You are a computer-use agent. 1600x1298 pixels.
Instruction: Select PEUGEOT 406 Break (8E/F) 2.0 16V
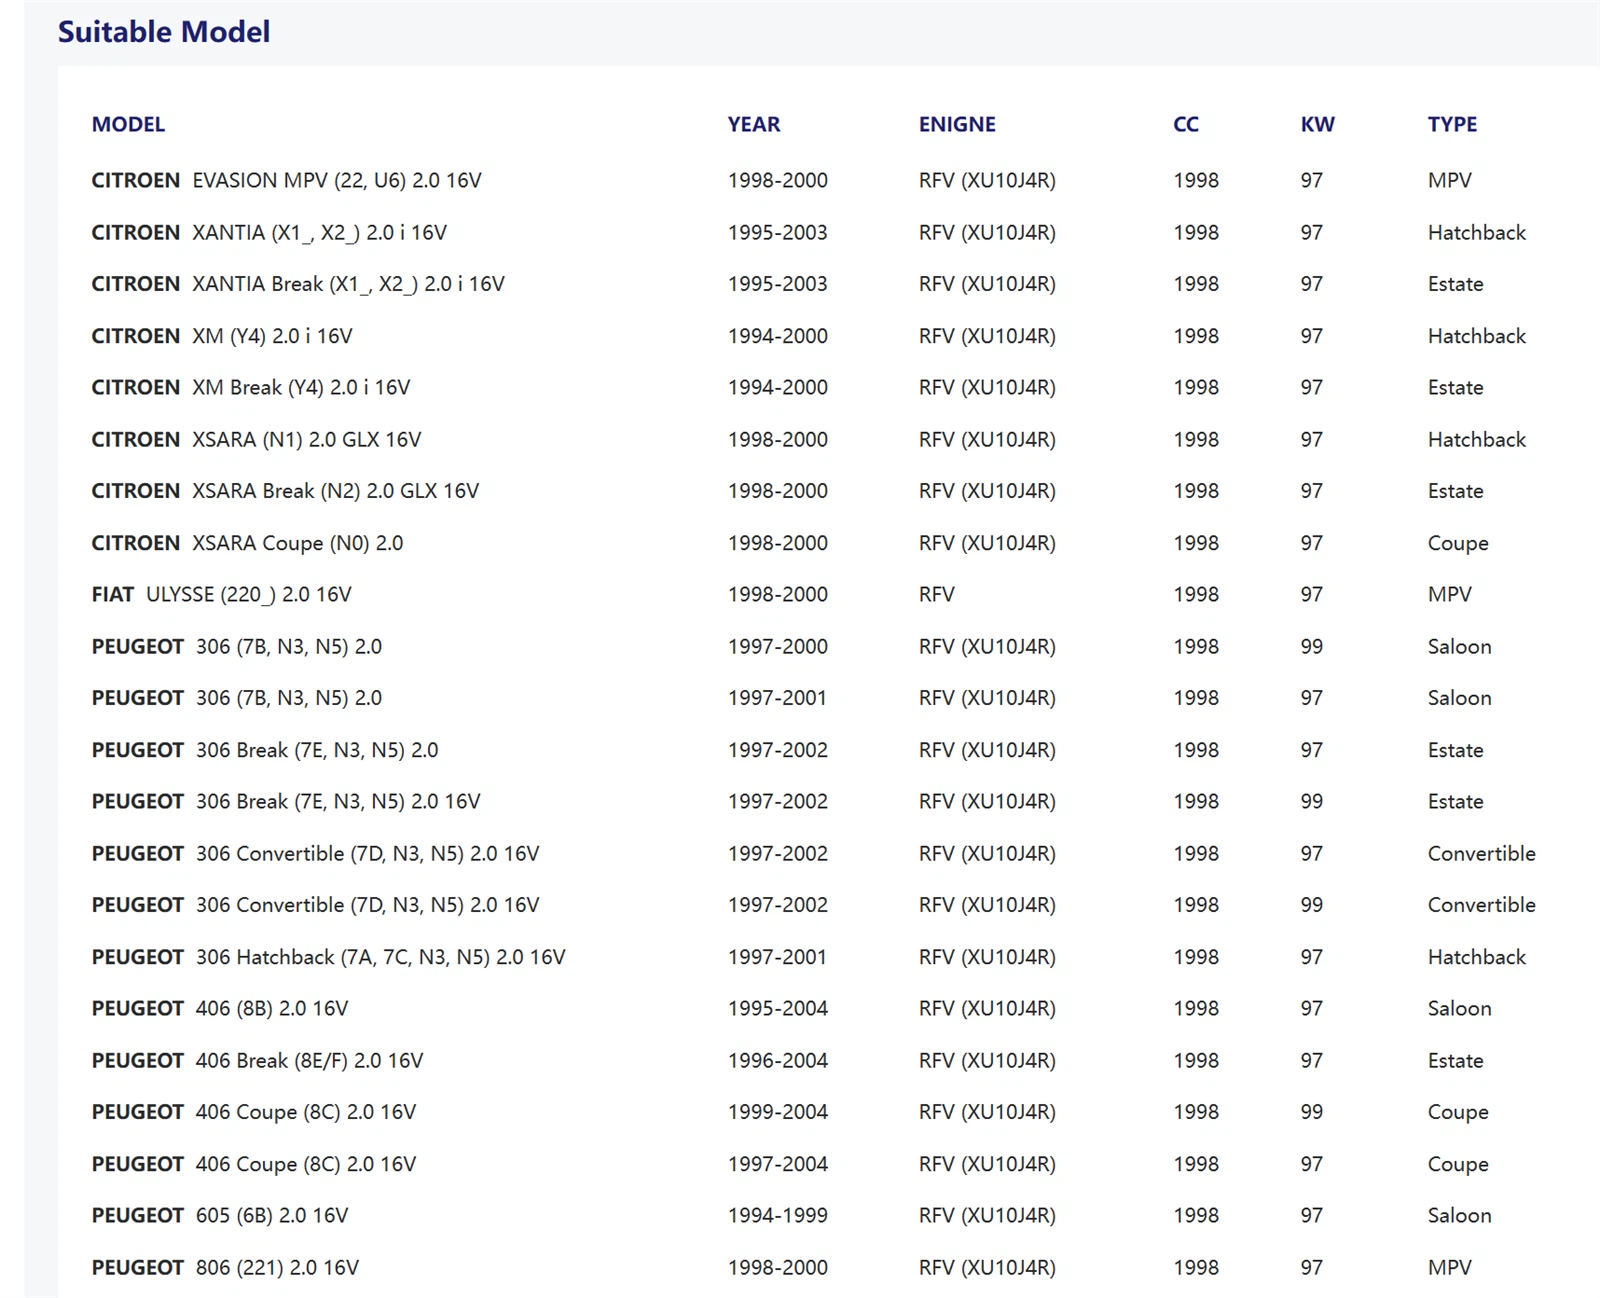point(257,1061)
